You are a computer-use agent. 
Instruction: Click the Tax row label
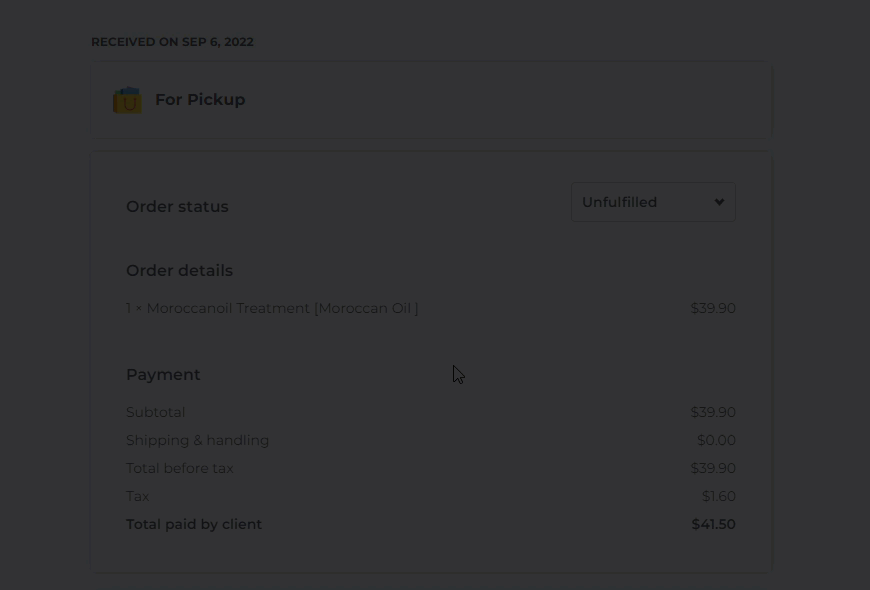(138, 496)
